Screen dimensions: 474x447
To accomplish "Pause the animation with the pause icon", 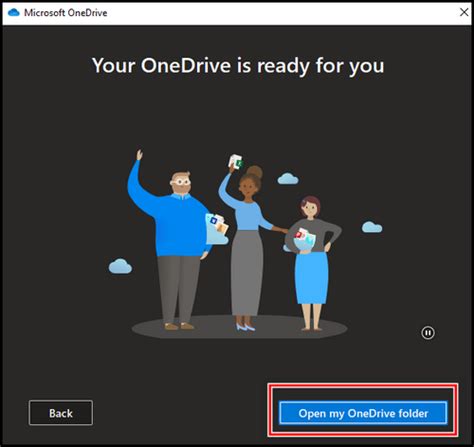I will tap(428, 333).
